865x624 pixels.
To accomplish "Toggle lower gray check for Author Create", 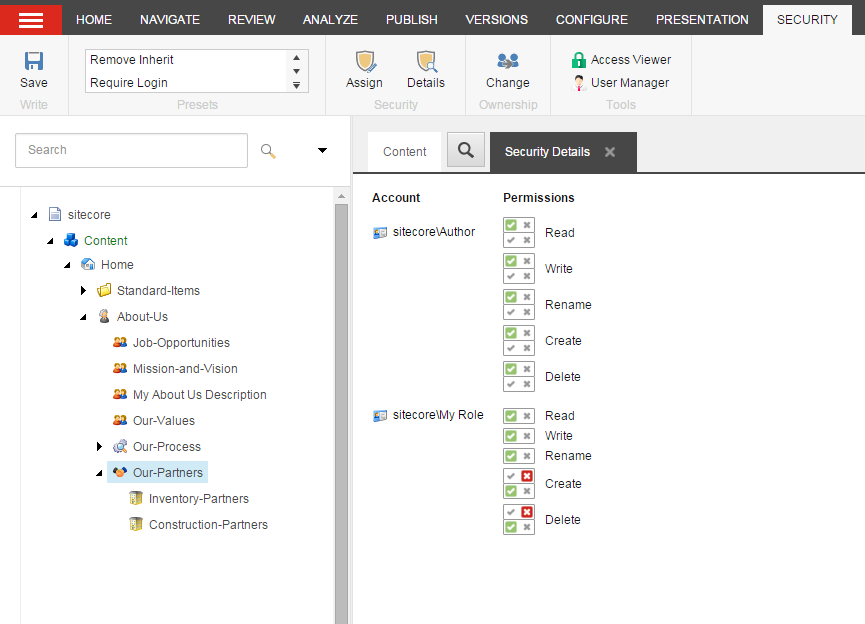I will tap(511, 348).
